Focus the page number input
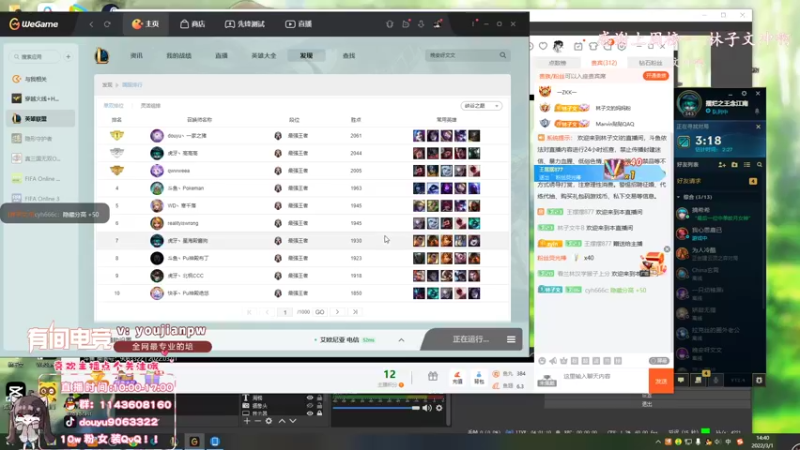This screenshot has width=800, height=450. pos(285,312)
